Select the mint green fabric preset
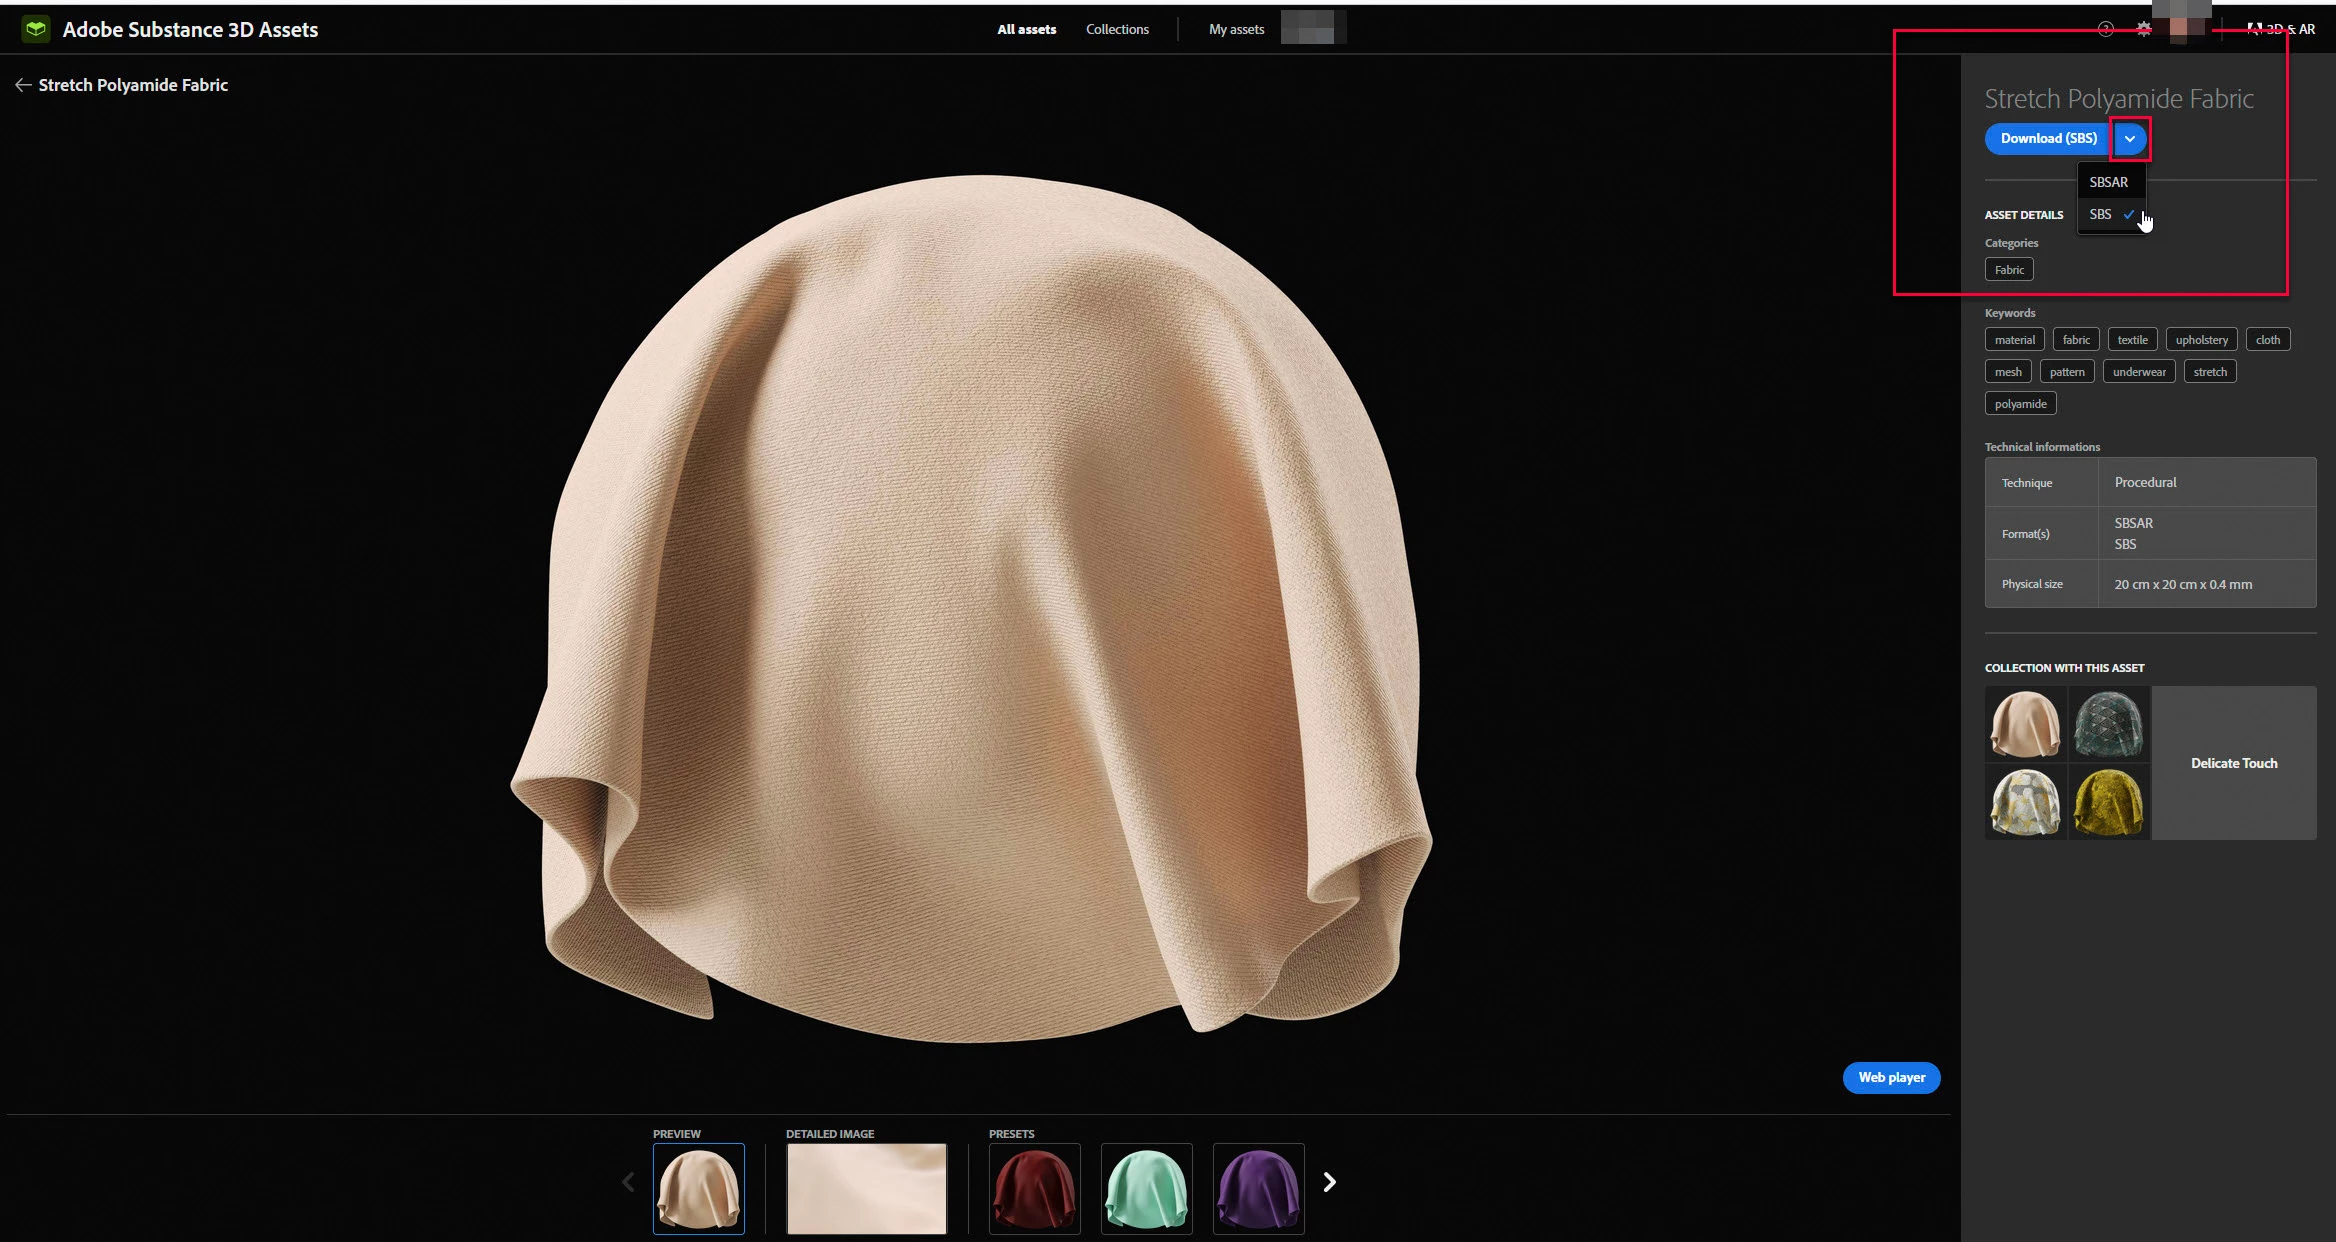Screen dimensions: 2336x1242 coord(1146,1188)
